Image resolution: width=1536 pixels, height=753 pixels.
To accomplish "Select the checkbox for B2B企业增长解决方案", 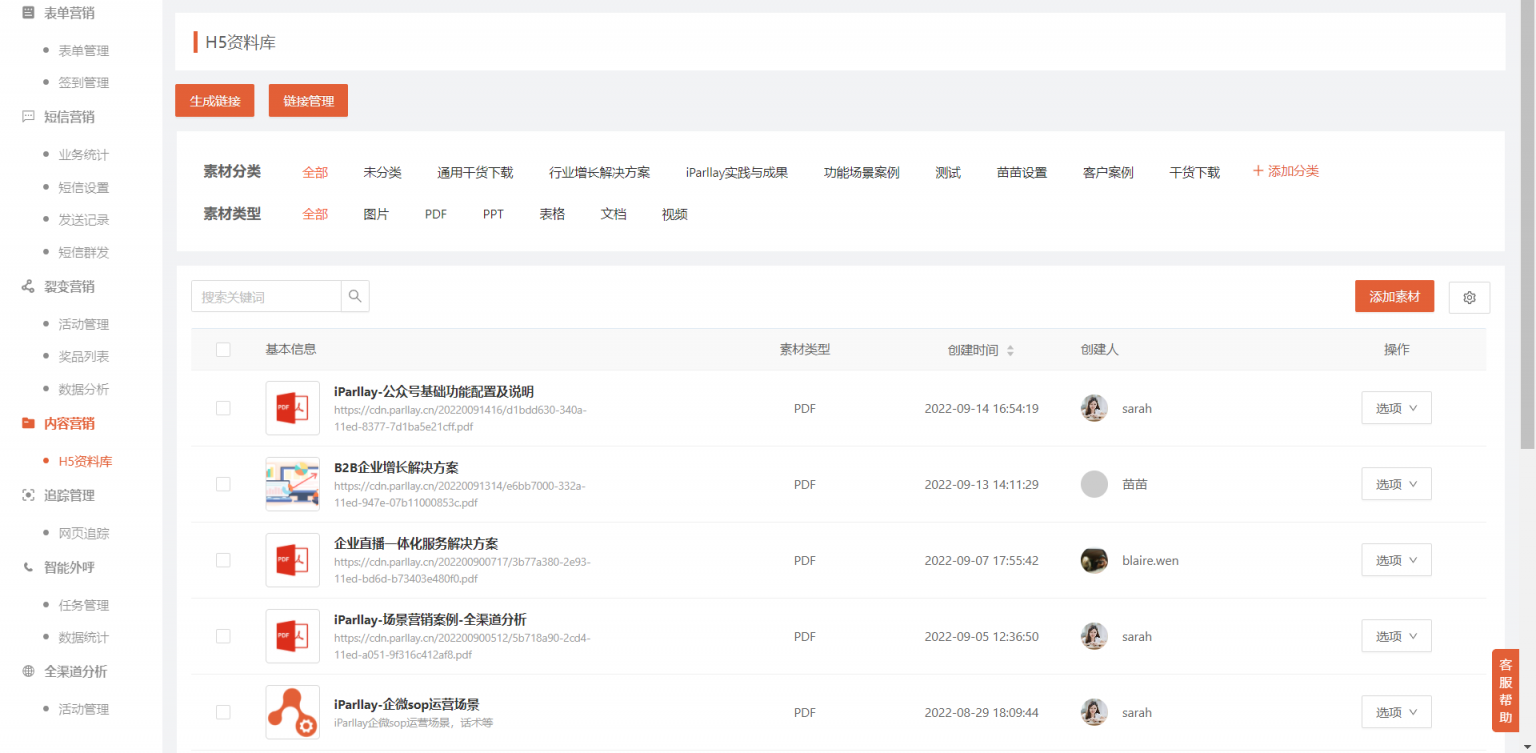I will point(222,484).
